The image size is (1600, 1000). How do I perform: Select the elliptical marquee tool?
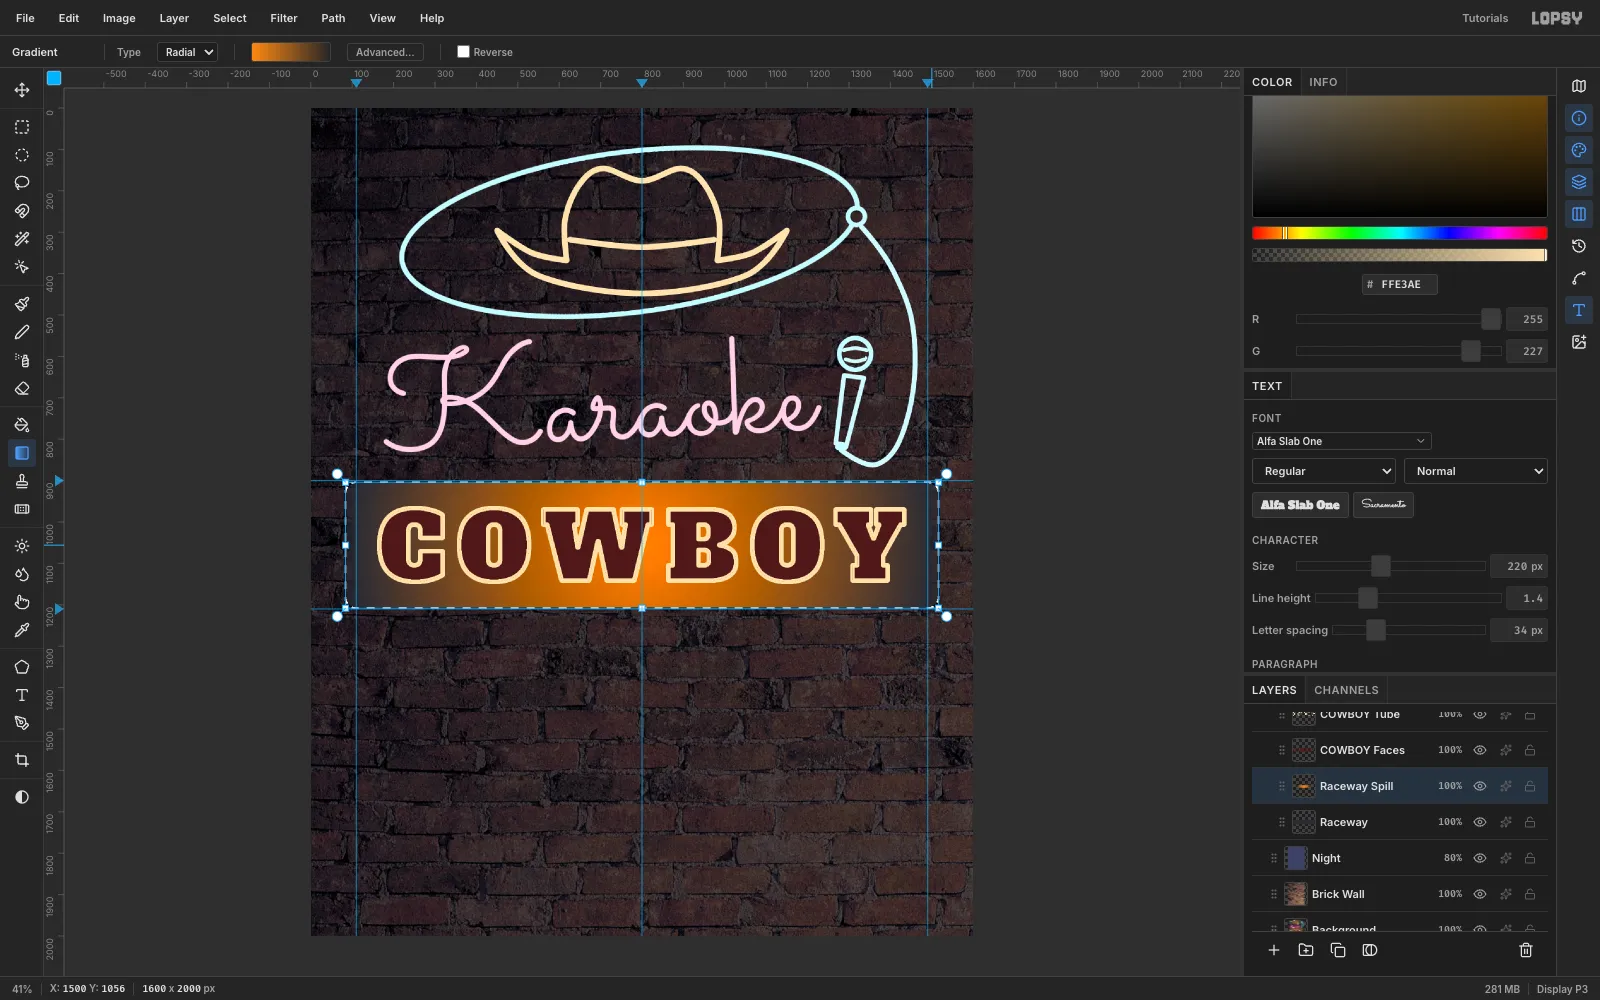21,155
